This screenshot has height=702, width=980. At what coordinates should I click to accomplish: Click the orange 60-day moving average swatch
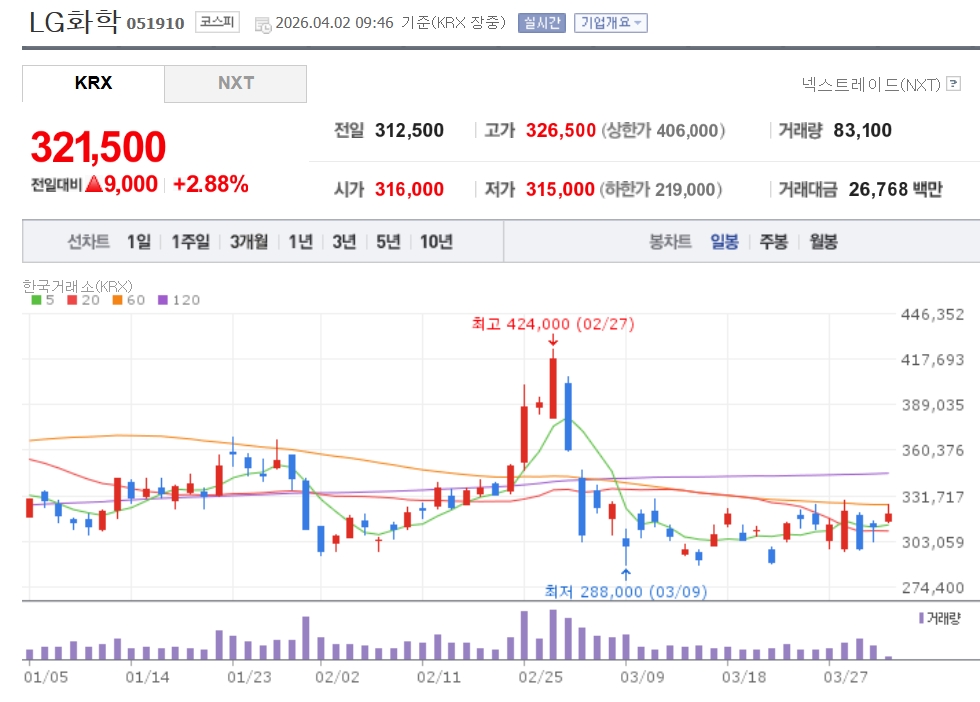(117, 300)
